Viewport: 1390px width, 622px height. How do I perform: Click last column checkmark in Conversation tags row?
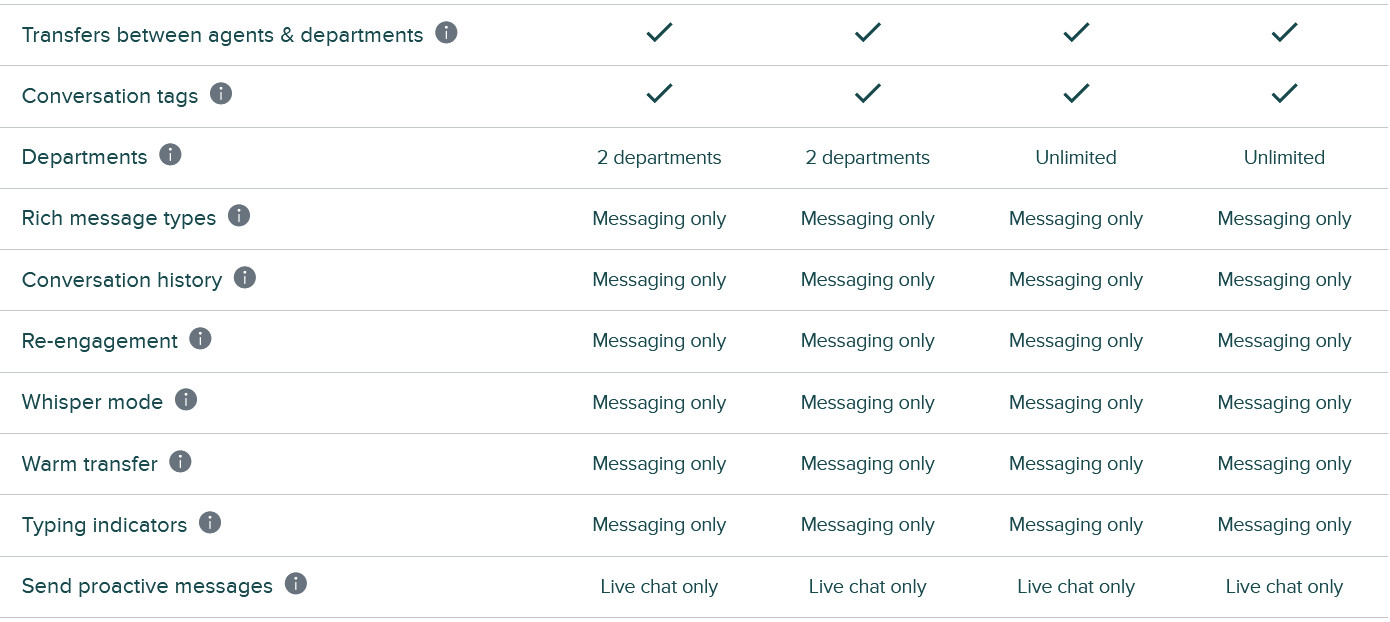point(1284,94)
